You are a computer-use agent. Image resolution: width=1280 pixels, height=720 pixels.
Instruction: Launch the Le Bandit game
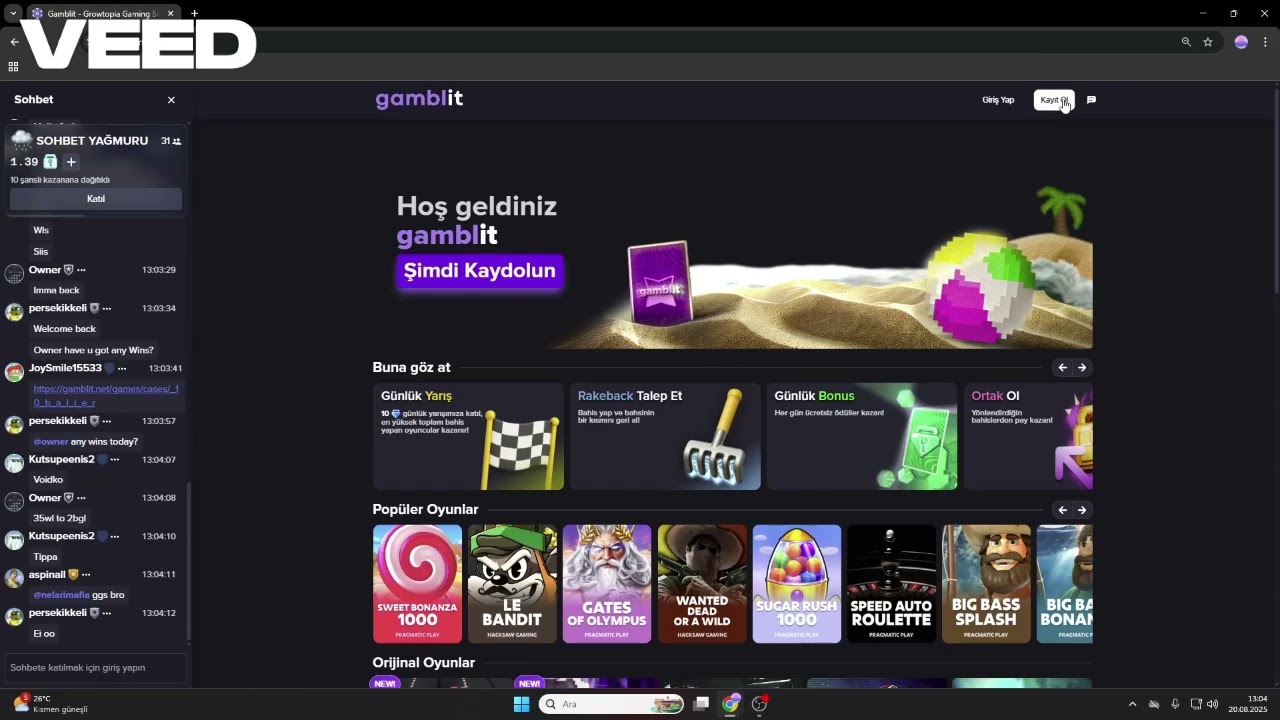coord(512,584)
